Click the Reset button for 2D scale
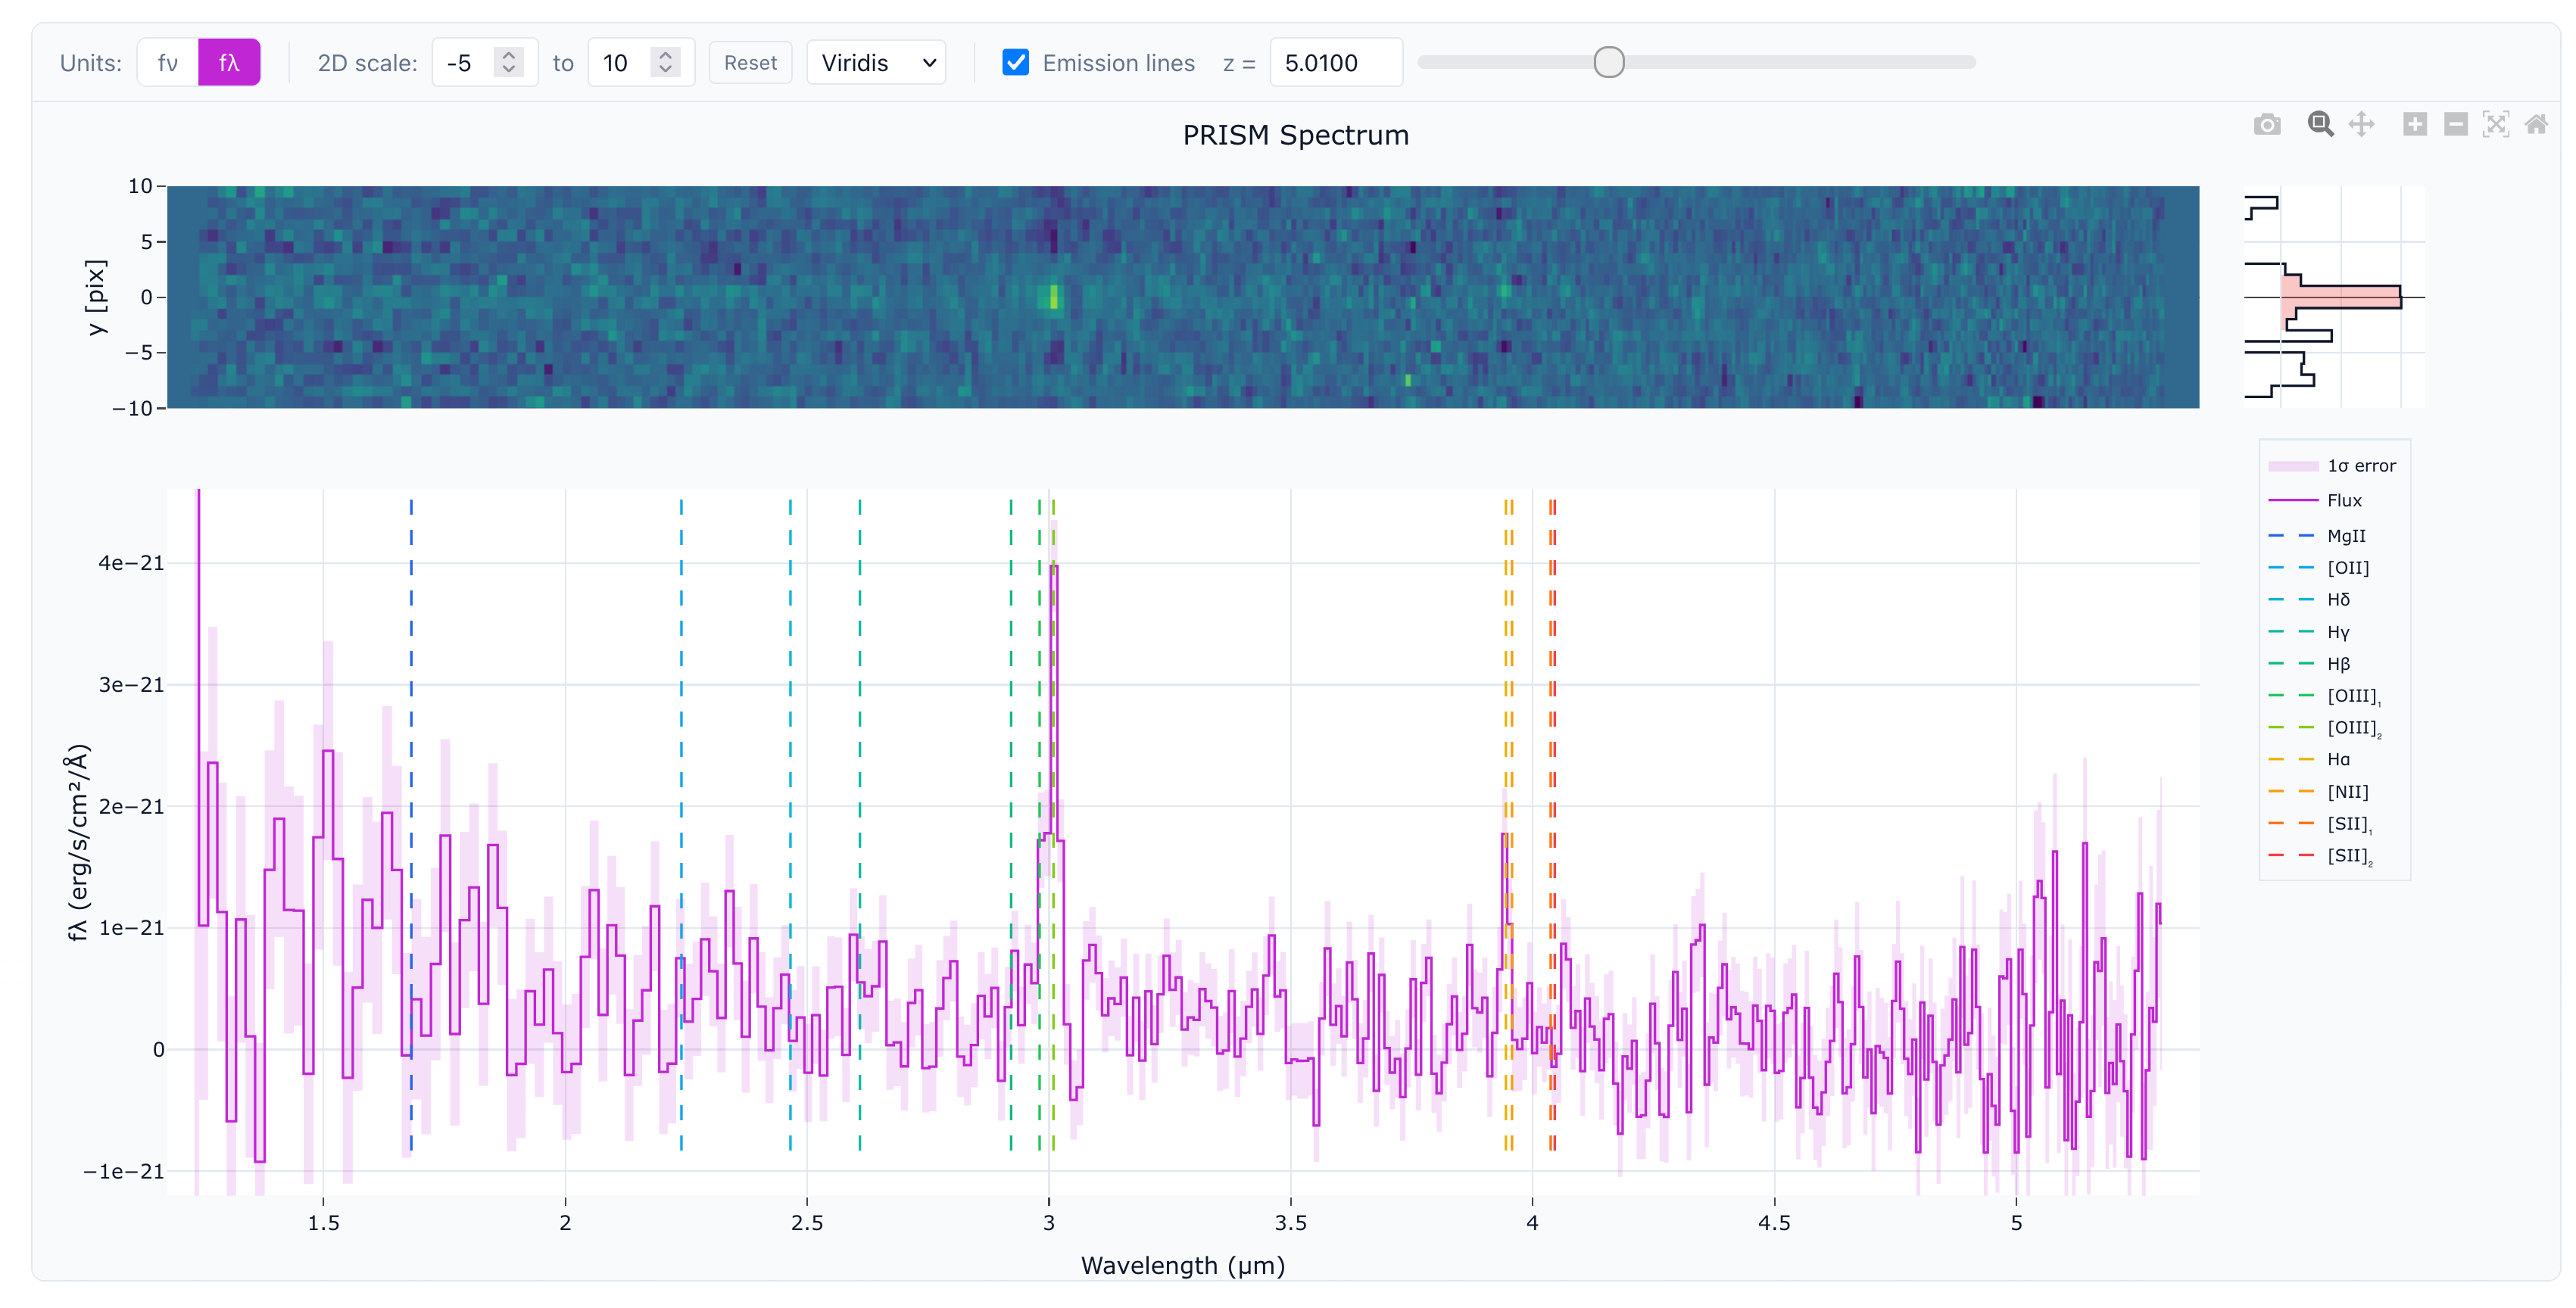2576x1308 pixels. [750, 62]
